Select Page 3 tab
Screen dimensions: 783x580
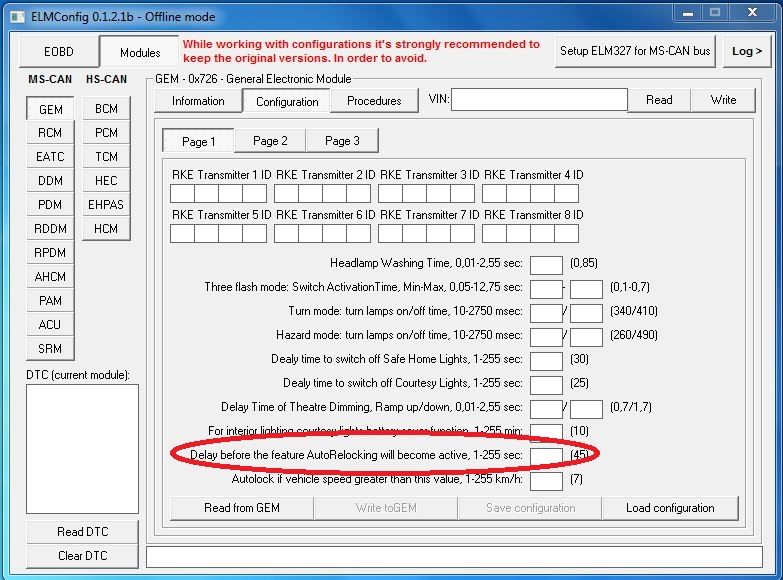click(x=342, y=141)
